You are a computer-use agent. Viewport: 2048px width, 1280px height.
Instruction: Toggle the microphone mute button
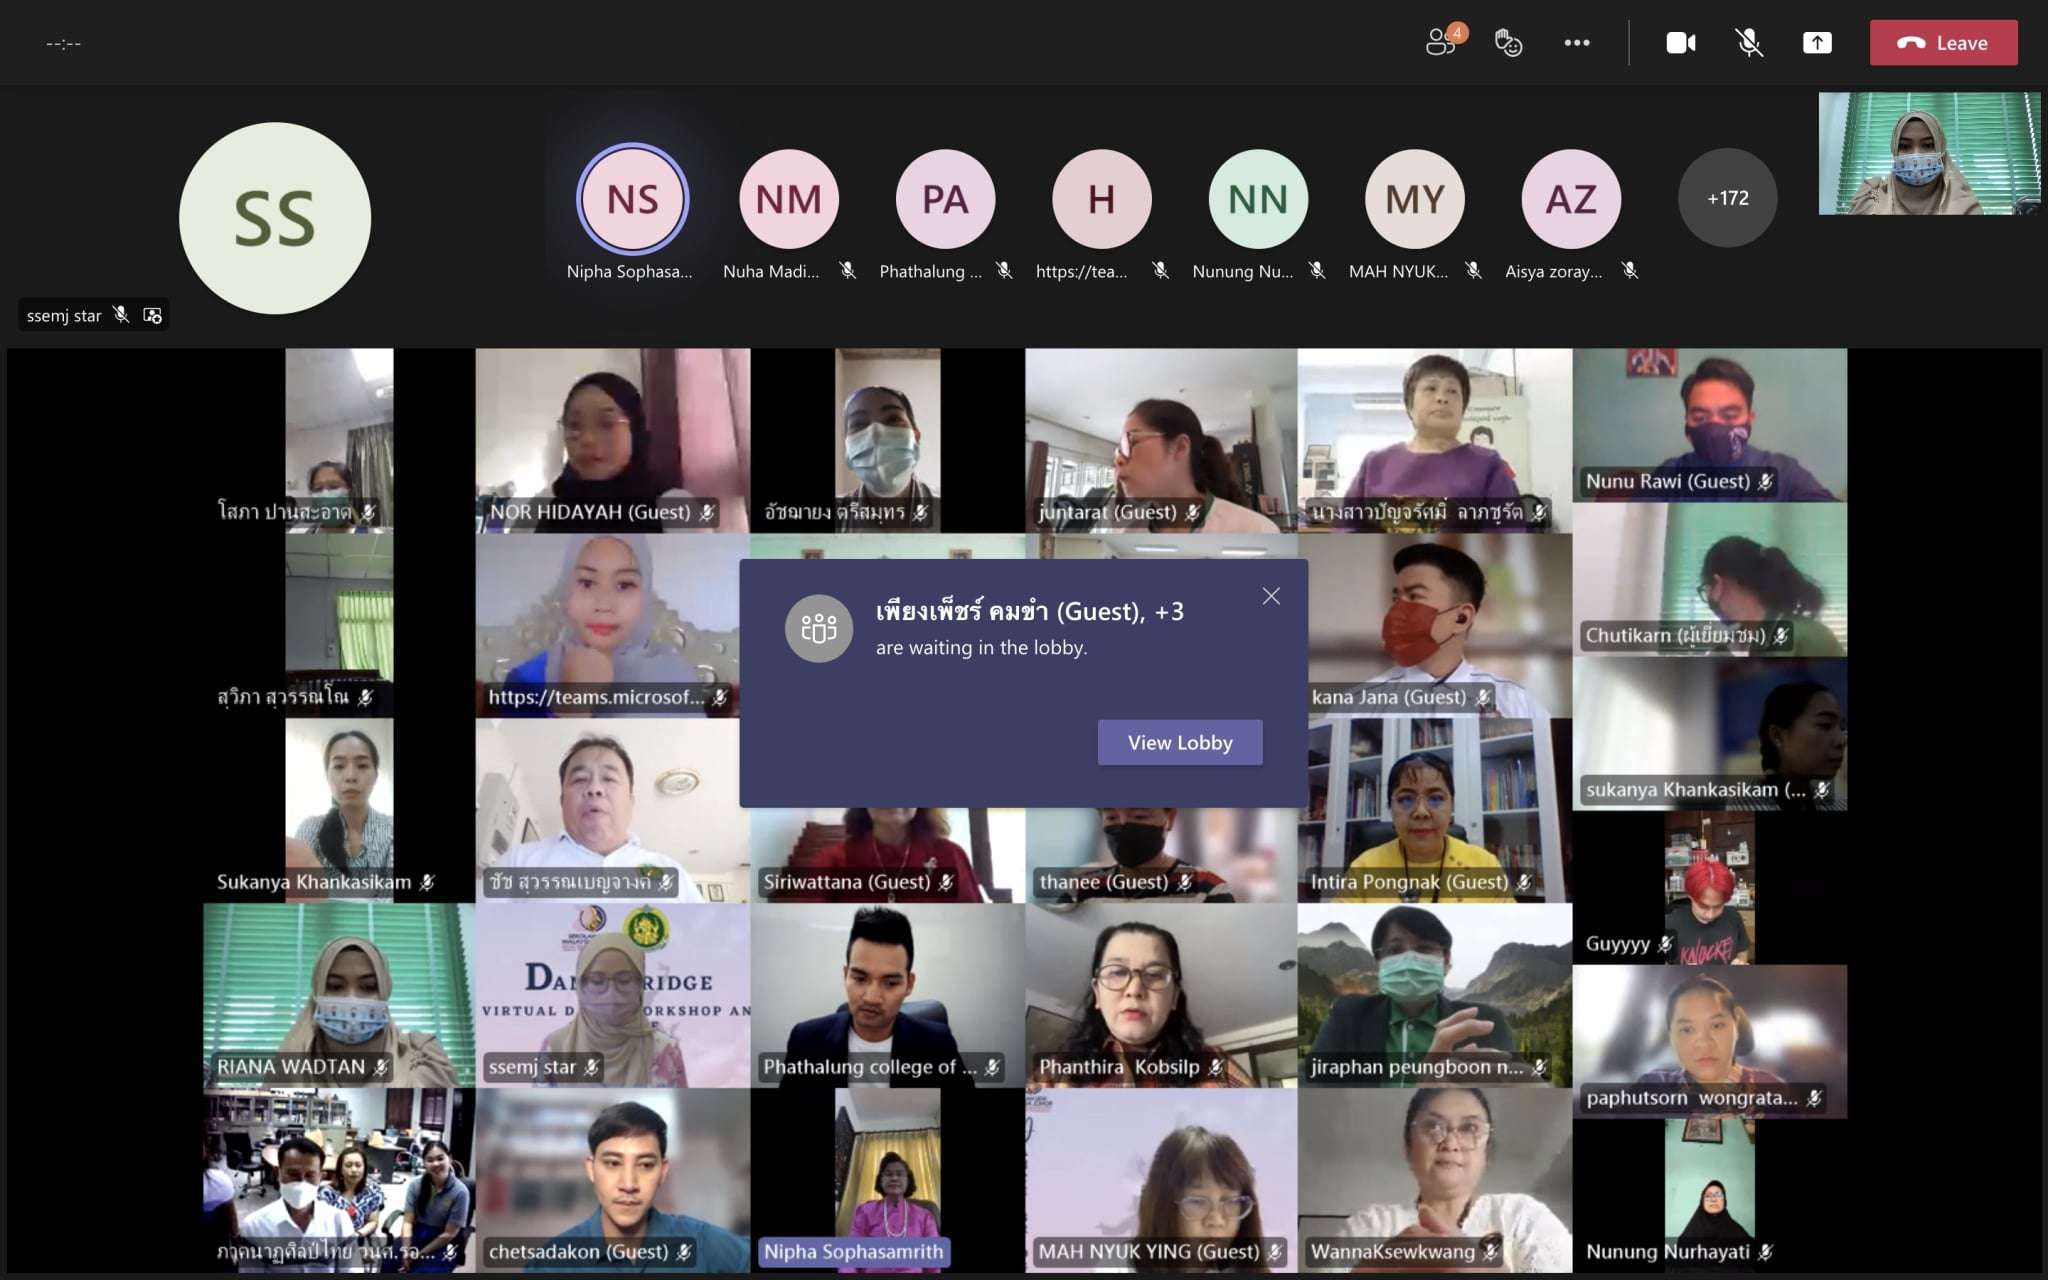(x=1748, y=42)
